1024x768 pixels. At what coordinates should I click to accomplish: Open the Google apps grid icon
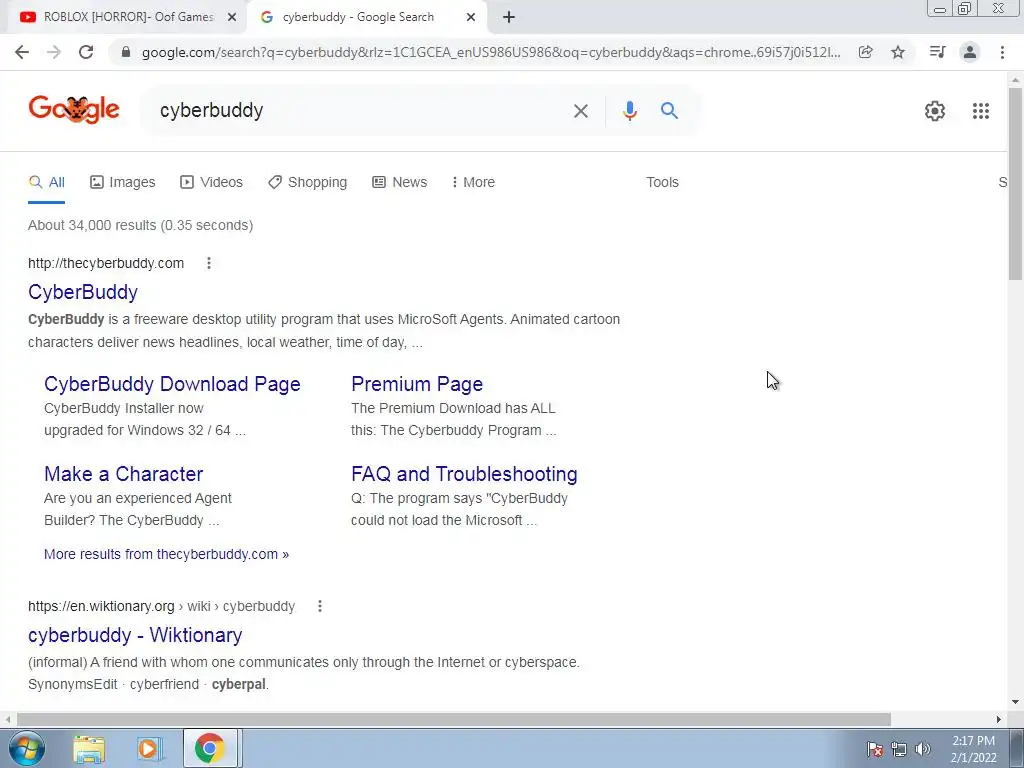pyautogui.click(x=980, y=111)
